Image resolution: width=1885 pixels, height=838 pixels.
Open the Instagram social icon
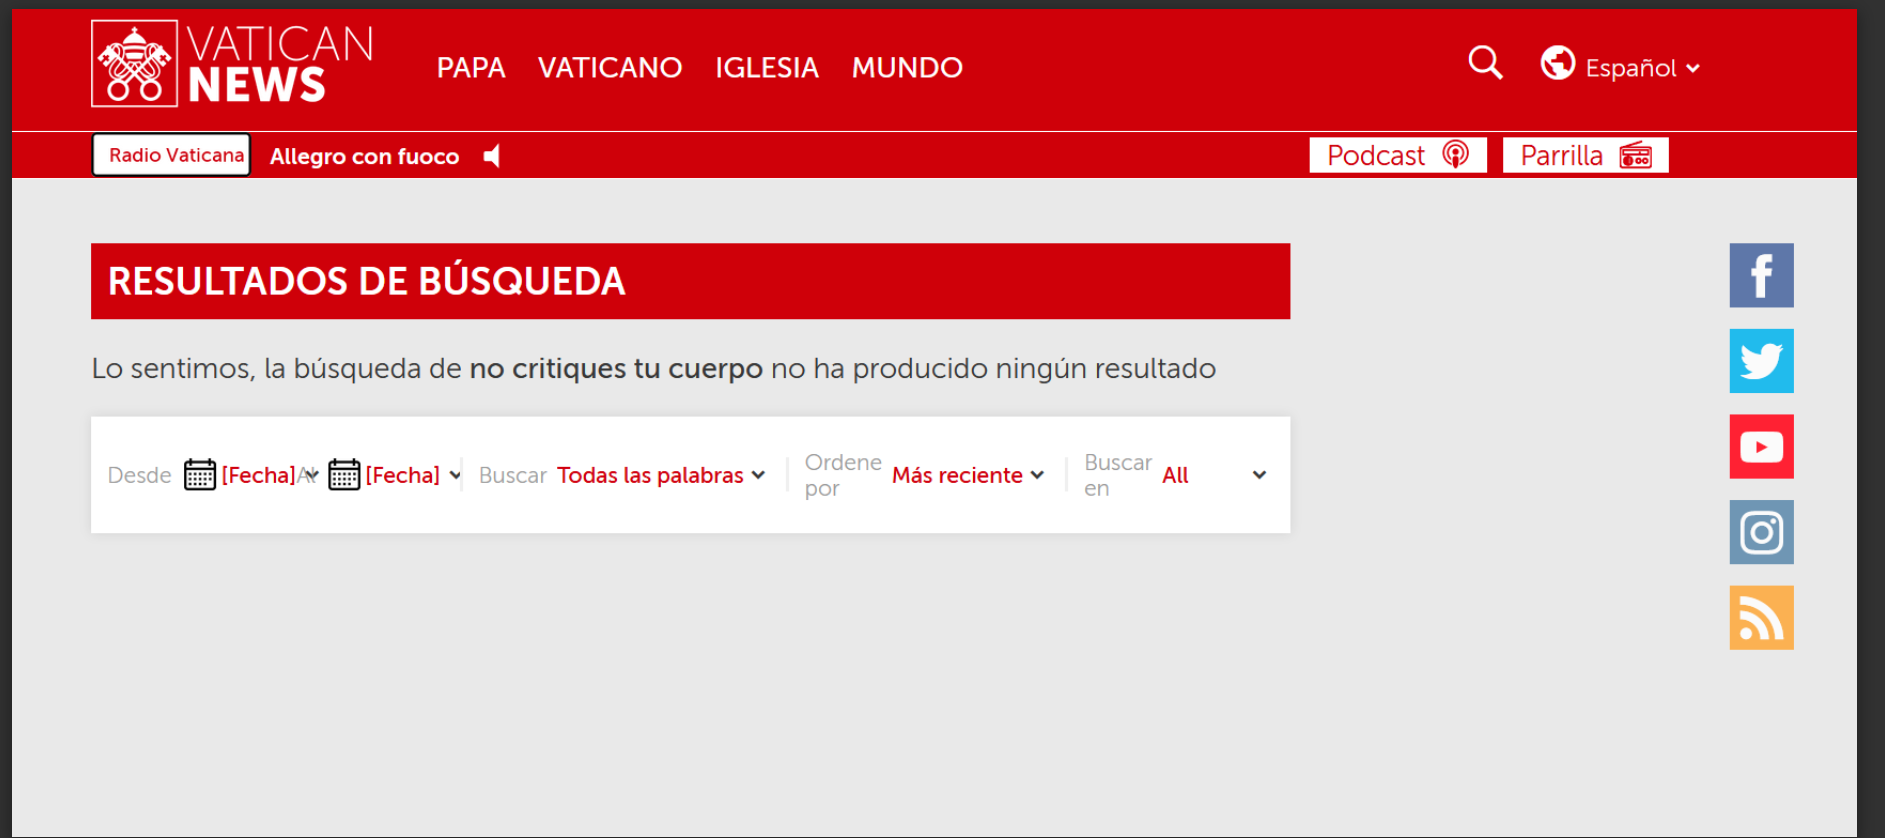click(1761, 532)
